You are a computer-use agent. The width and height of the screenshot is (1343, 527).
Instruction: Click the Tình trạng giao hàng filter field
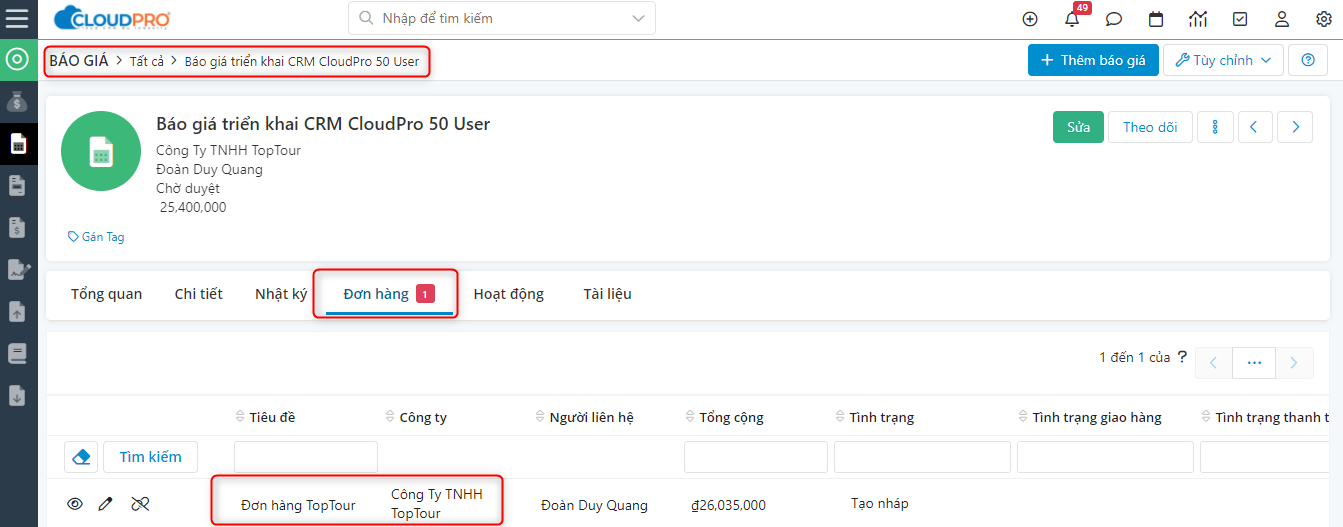tap(1105, 457)
